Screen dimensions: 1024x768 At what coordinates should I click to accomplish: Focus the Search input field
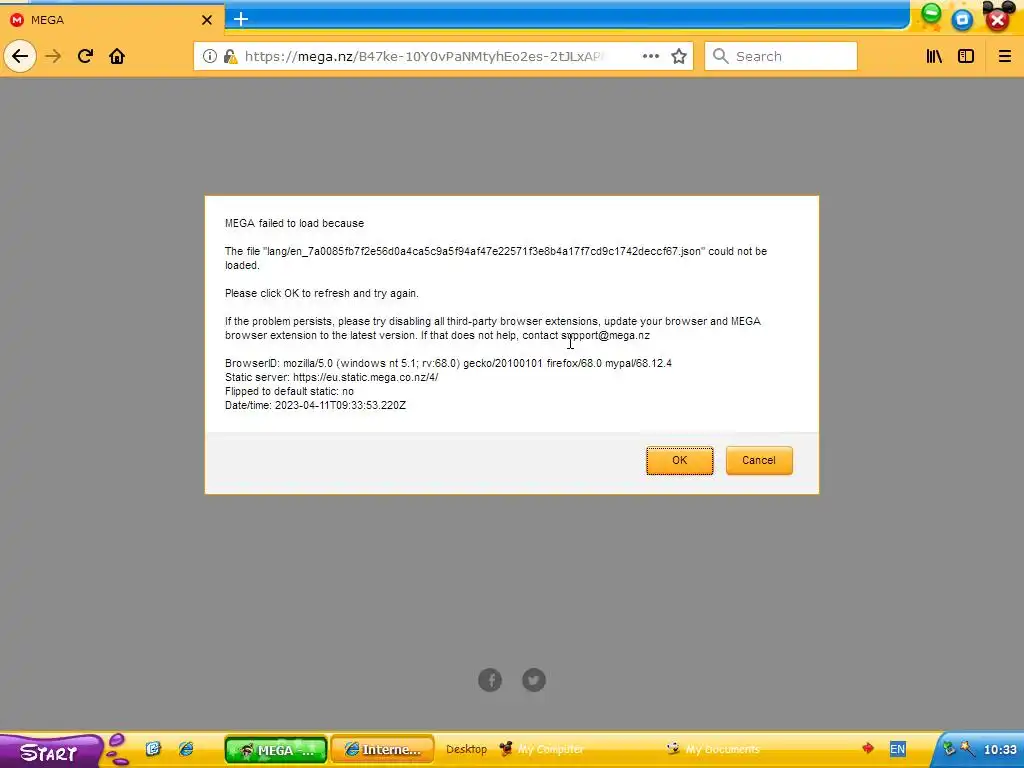[x=780, y=56]
